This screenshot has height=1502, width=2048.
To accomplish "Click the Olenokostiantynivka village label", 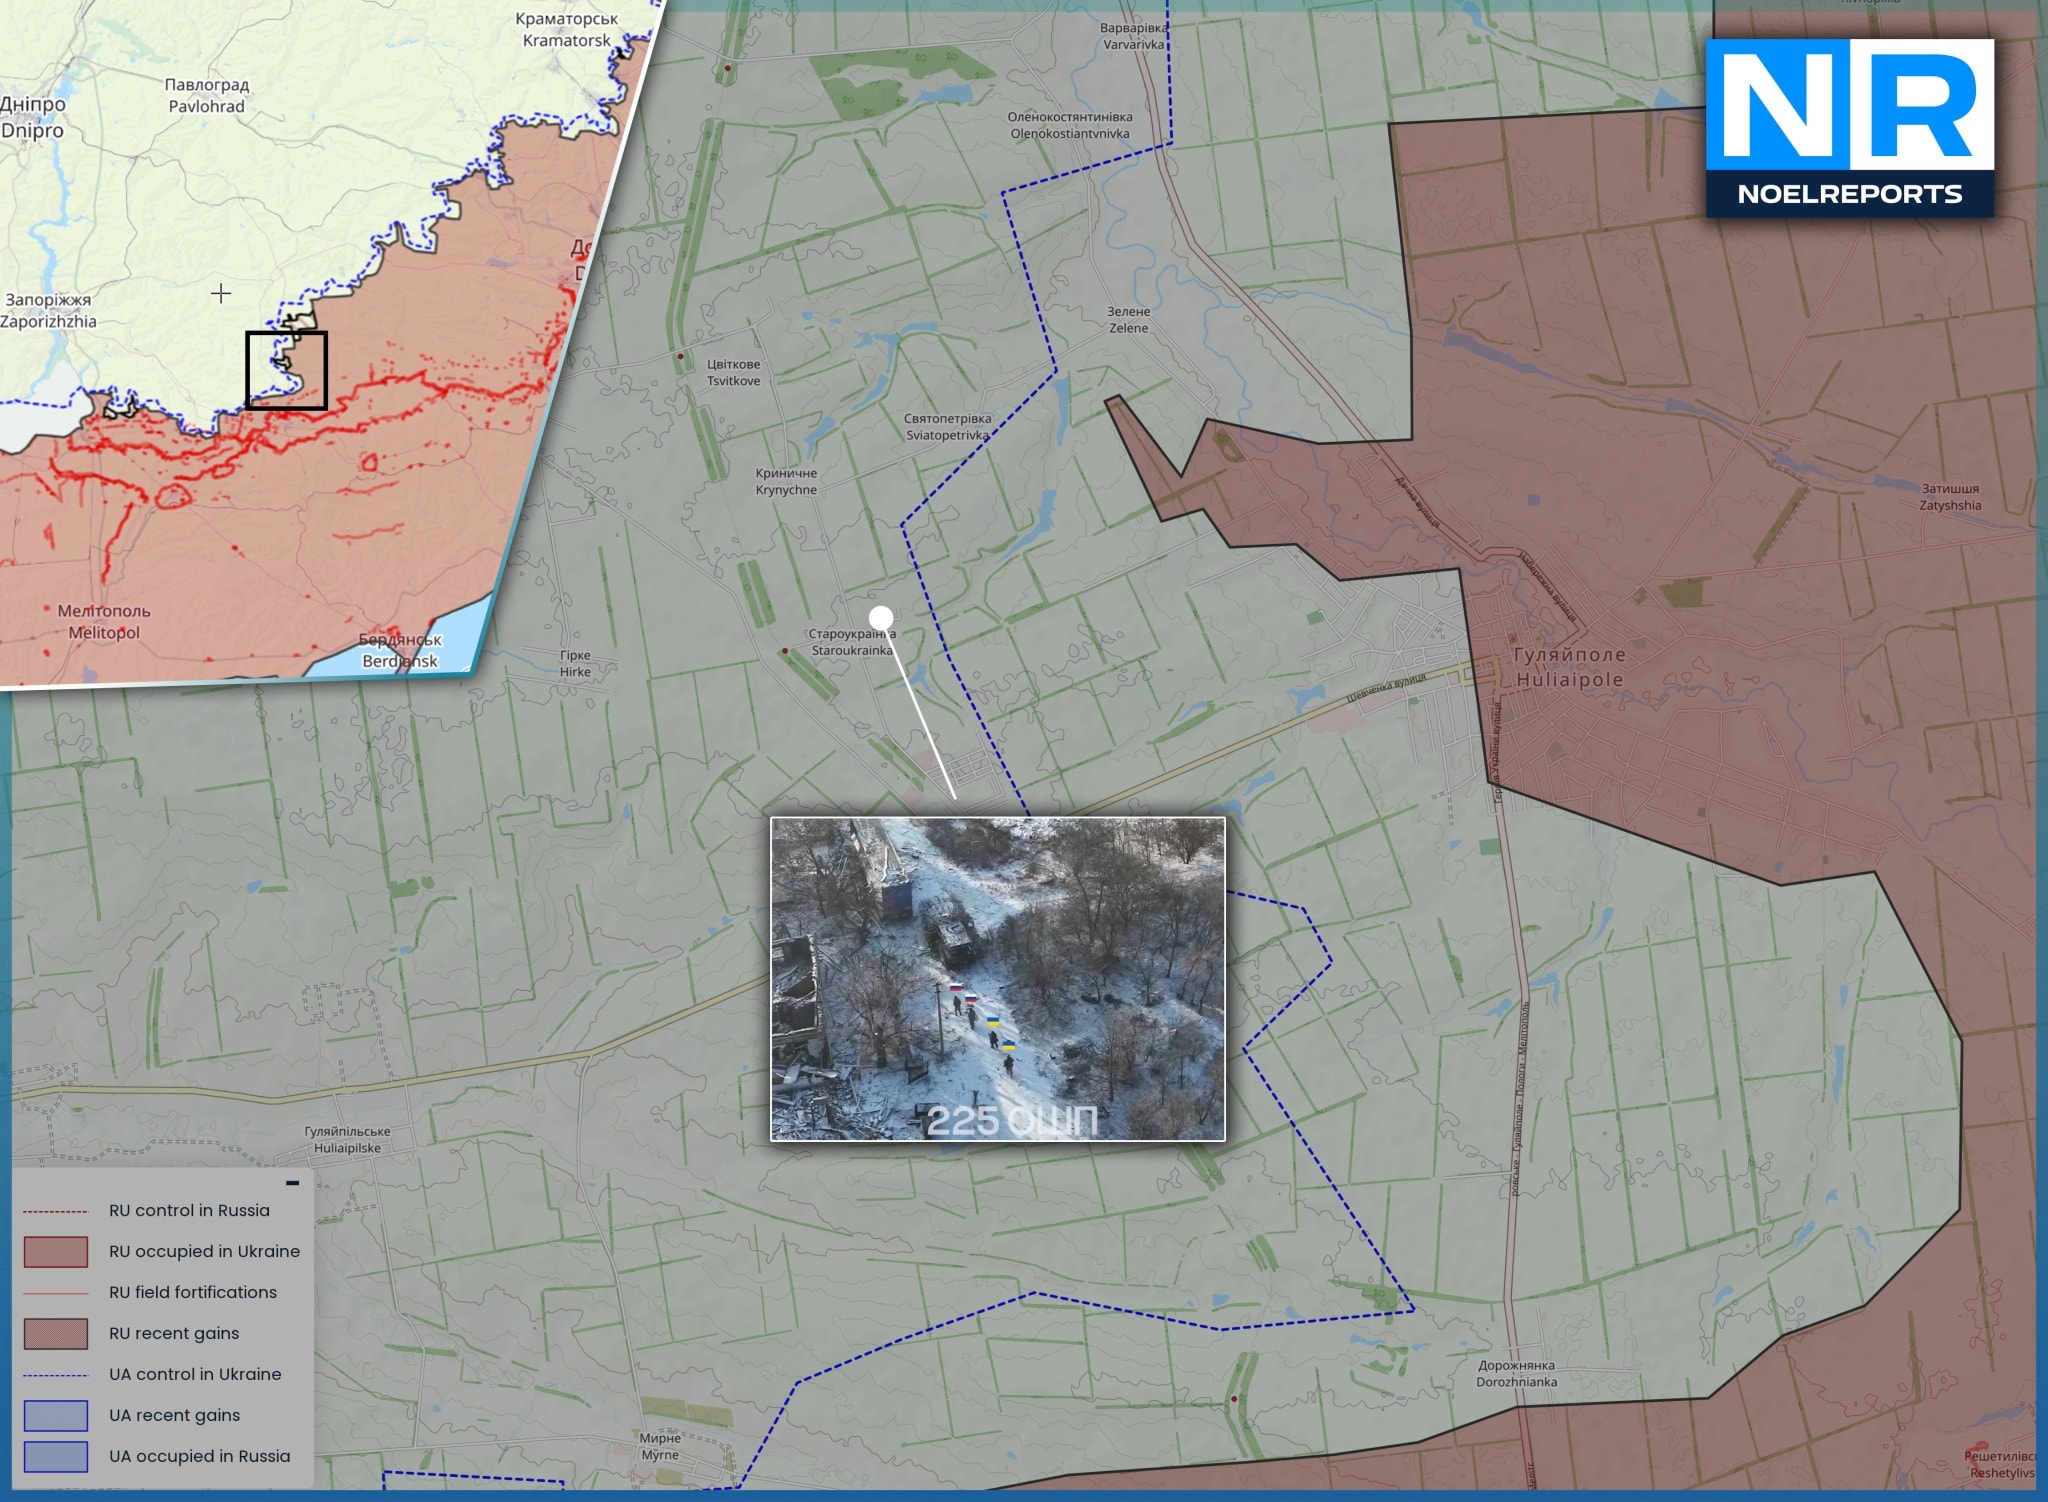I will click(1070, 126).
